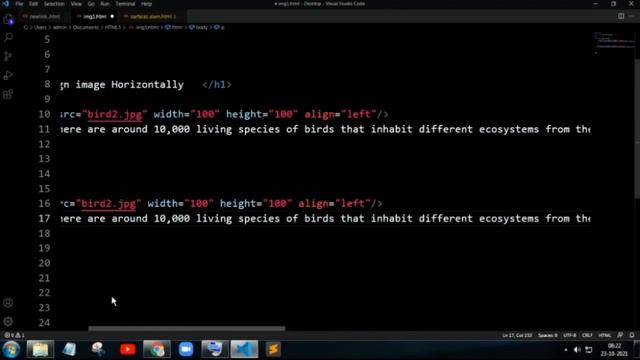The image size is (640, 360).
Task: Switch to the first editor tab newlink.html
Action: click(44, 16)
